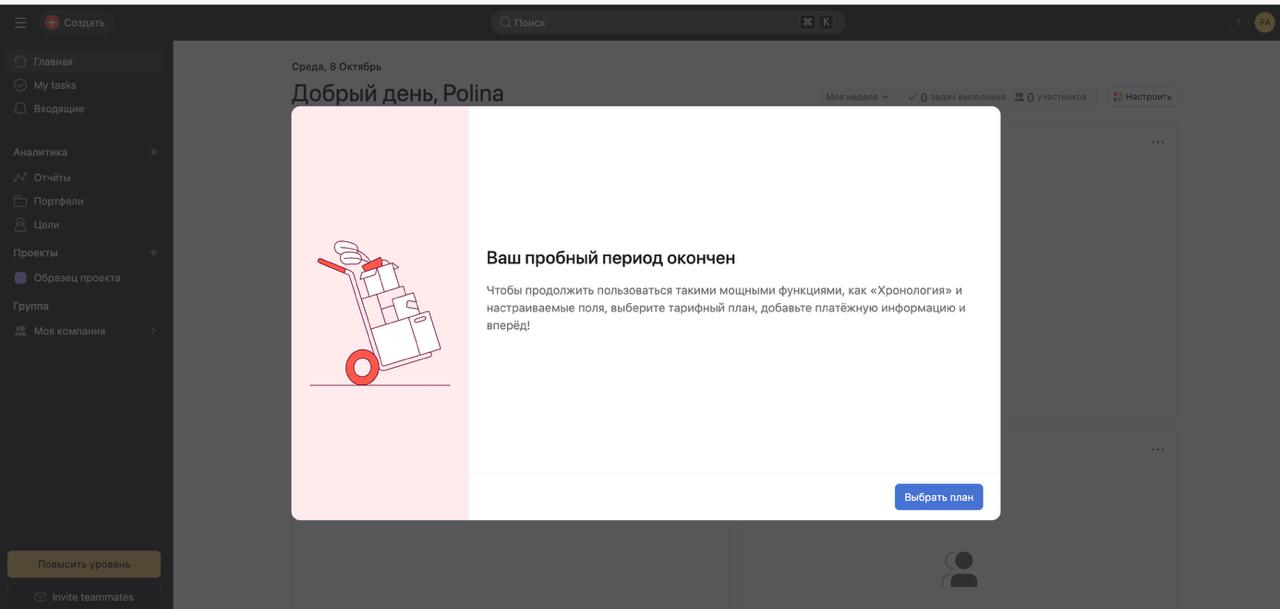Open Цели goals

click(46, 225)
